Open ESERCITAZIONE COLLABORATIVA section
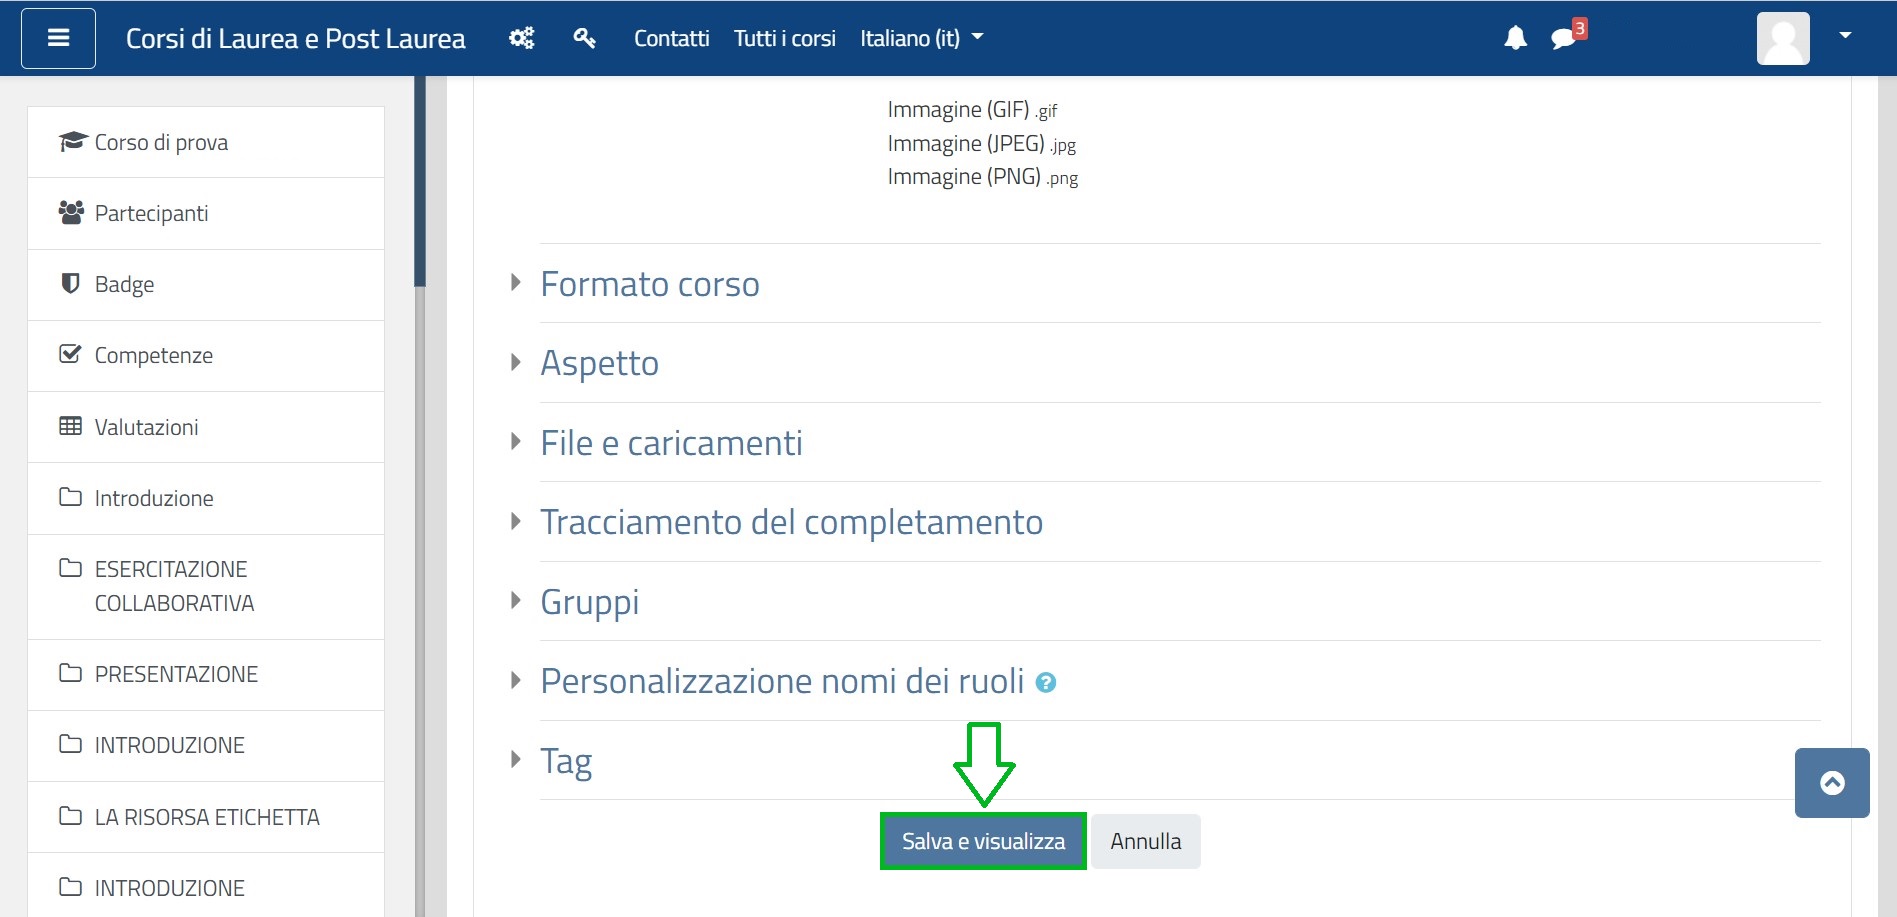This screenshot has width=1897, height=917. tap(206, 586)
